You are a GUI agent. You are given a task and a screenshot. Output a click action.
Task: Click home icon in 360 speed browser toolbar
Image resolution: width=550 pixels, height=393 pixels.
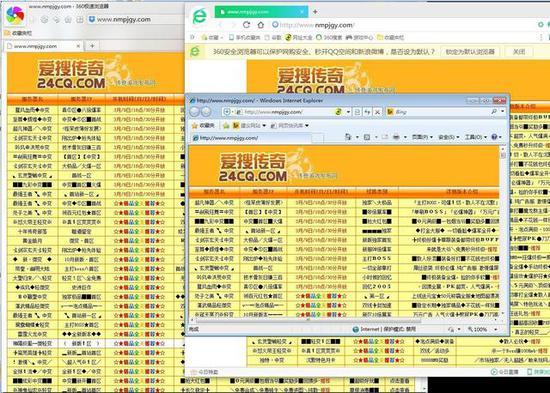[68, 20]
